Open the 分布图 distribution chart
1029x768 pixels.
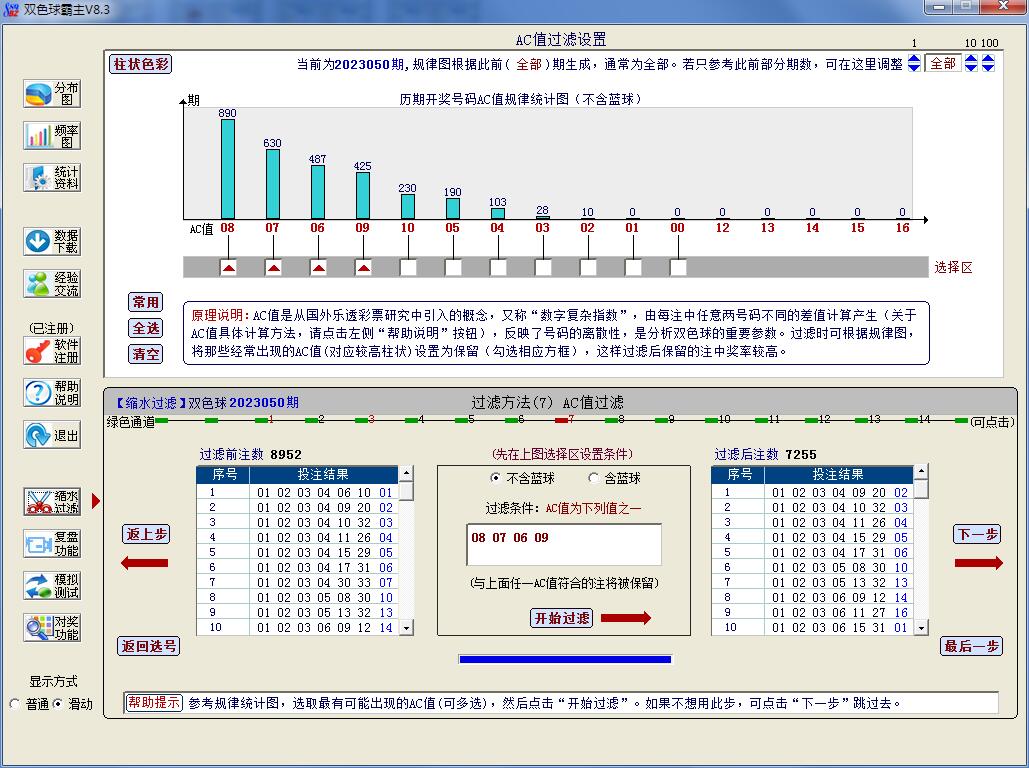coord(52,94)
